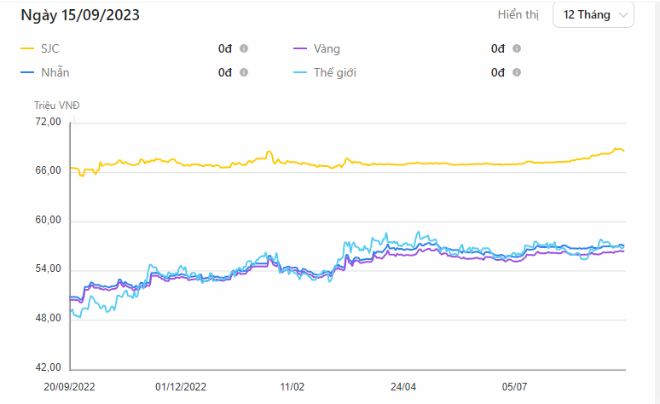
Task: Click the Hiển thị display label
Action: point(519,15)
